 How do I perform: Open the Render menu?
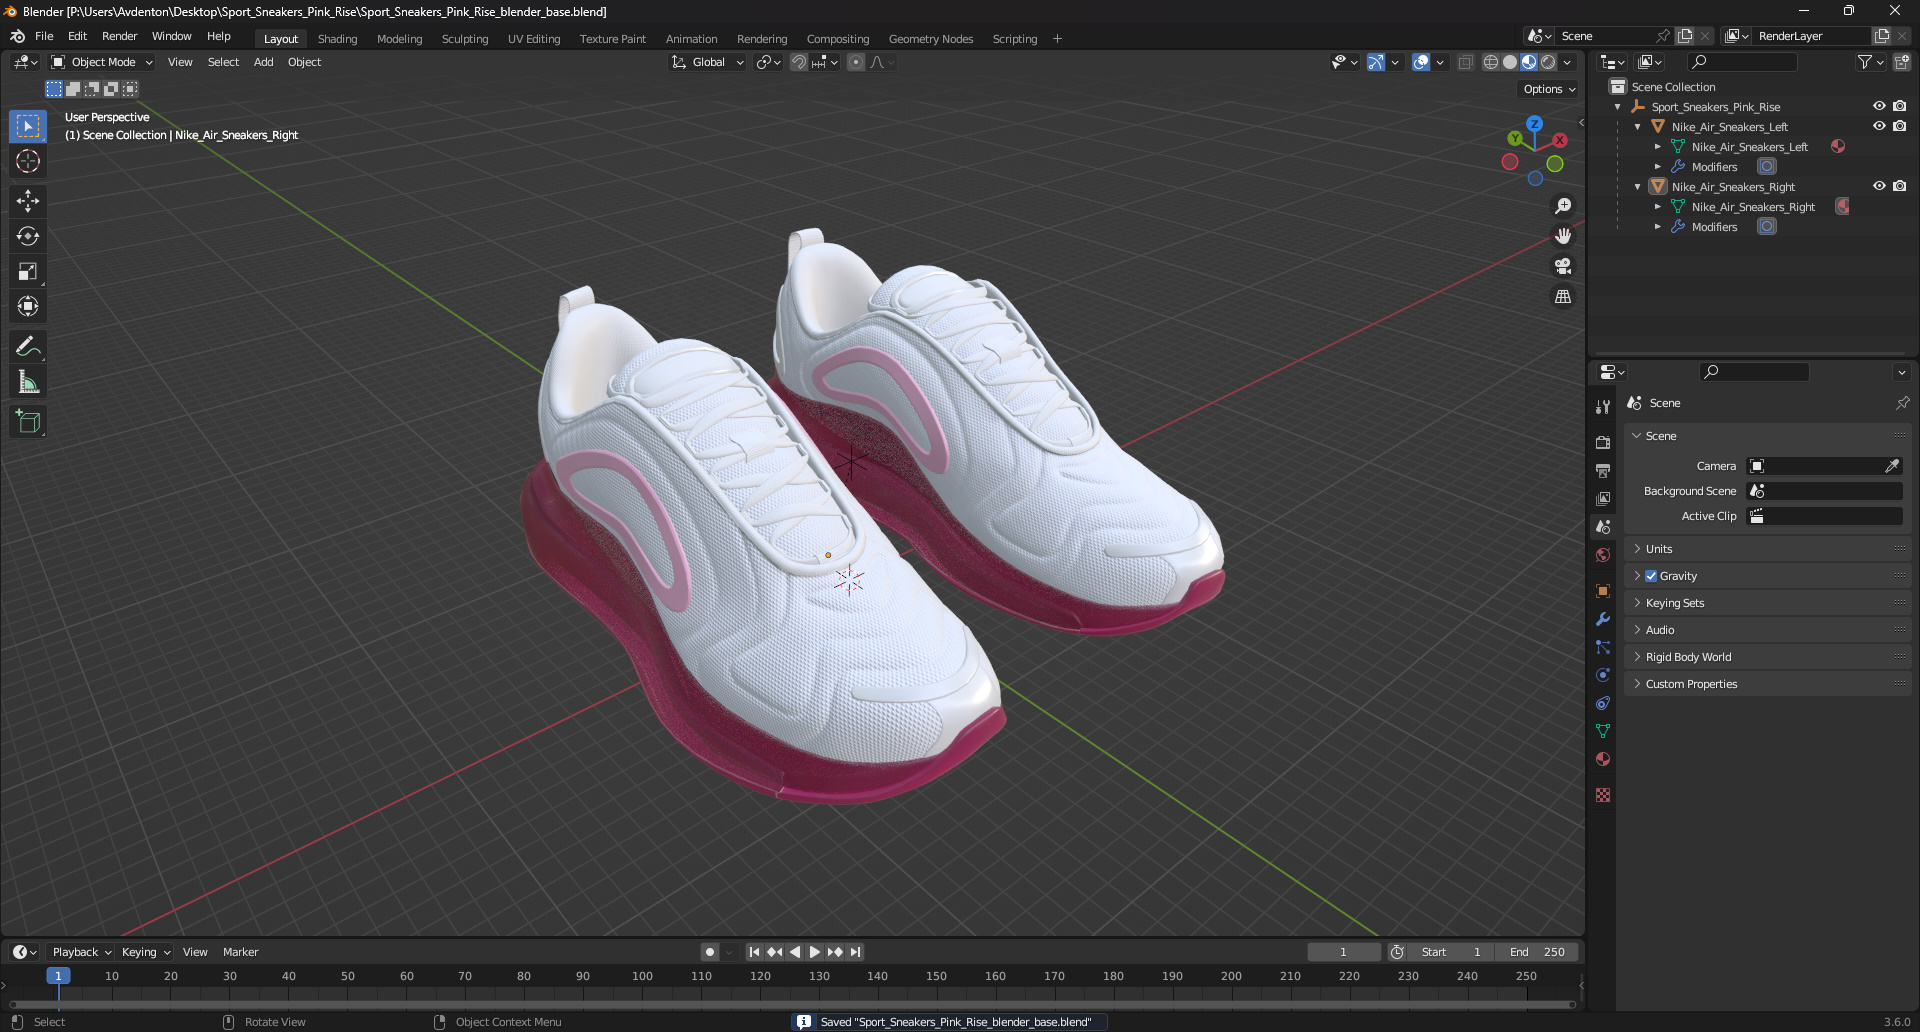tap(119, 36)
